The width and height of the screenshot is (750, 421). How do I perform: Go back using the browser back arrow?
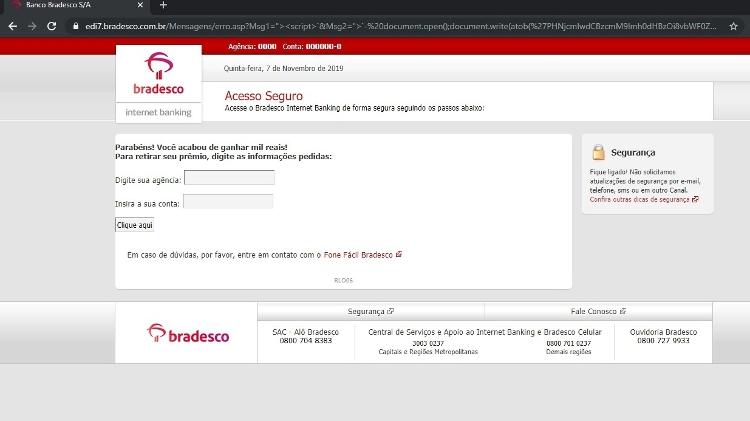(13, 26)
